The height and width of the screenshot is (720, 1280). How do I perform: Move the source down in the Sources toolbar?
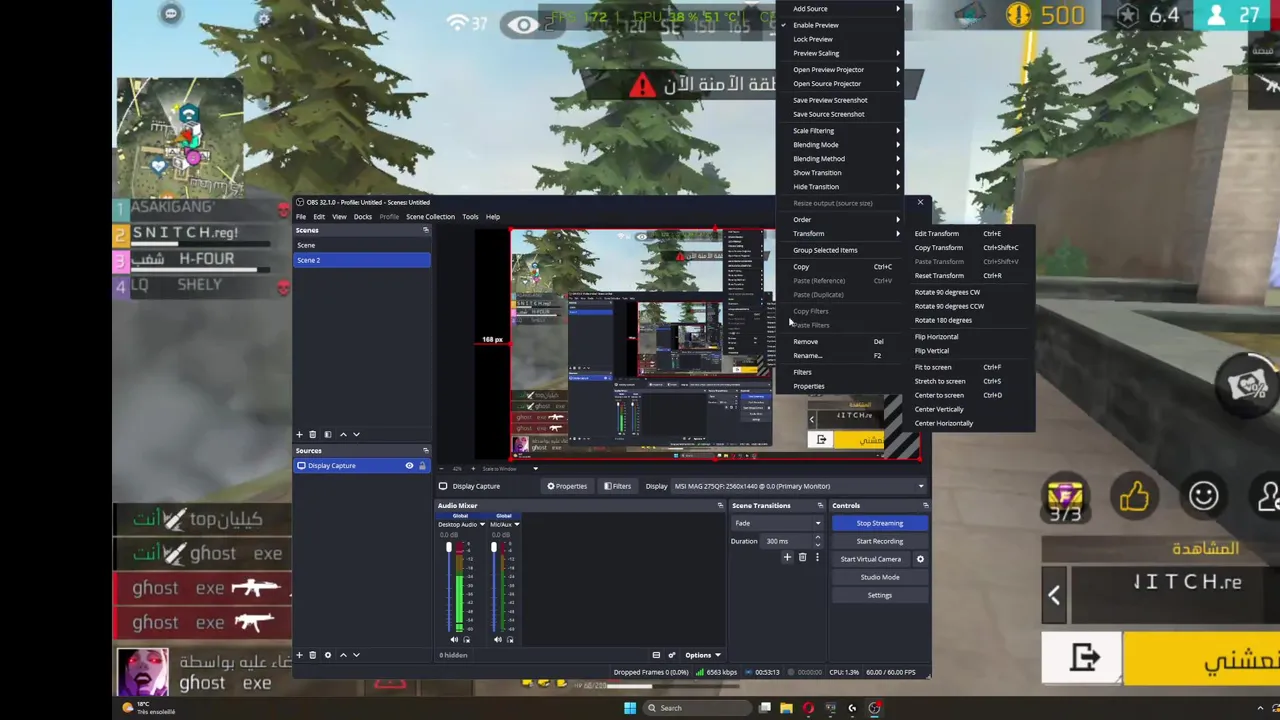[x=356, y=655]
